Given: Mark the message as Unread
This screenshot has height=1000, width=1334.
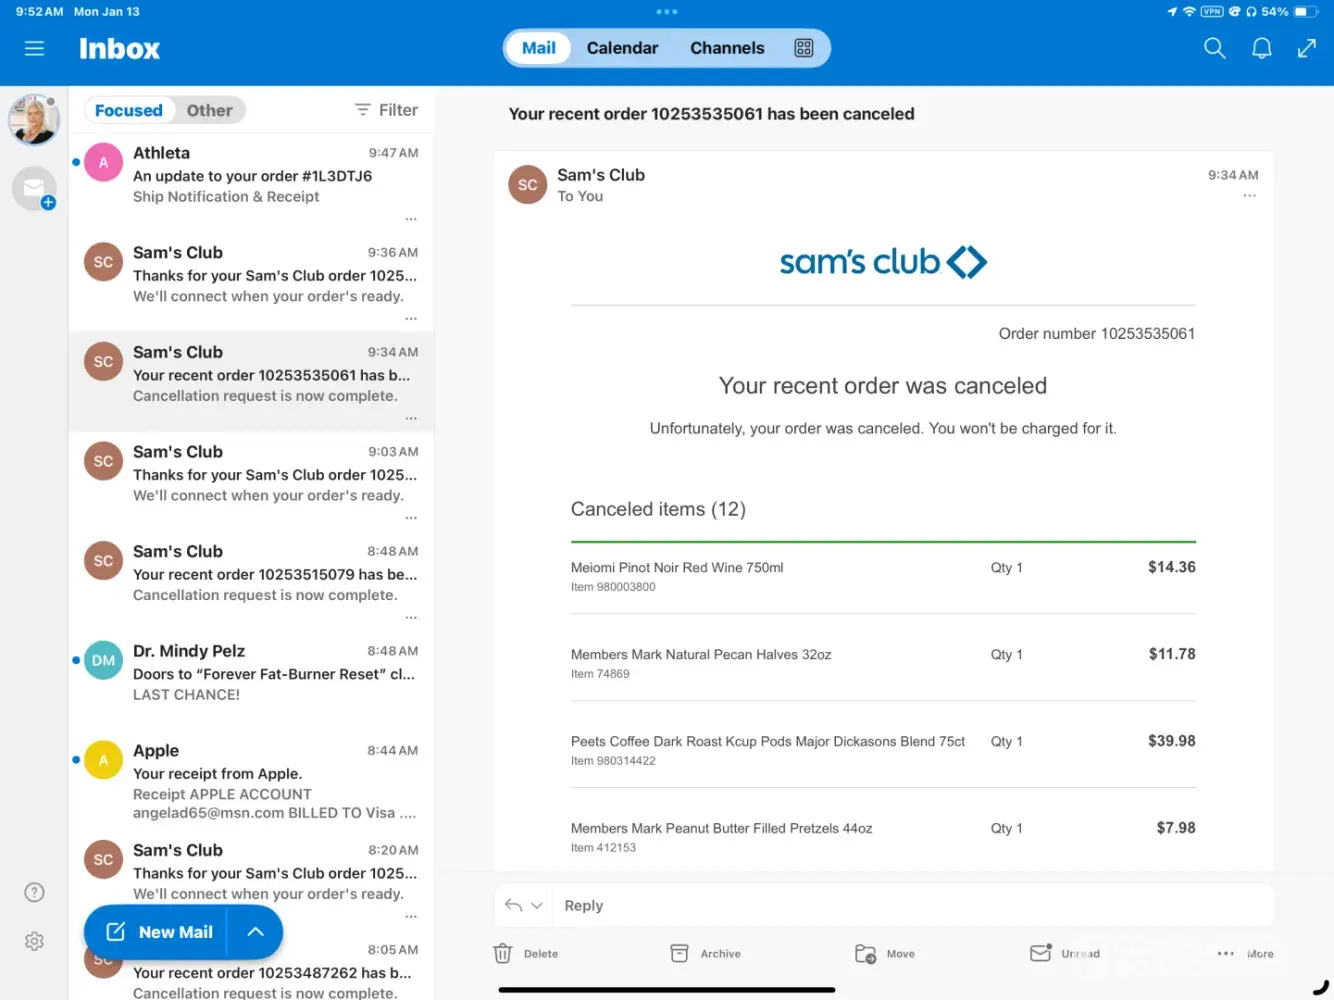Looking at the screenshot, I should (1065, 954).
